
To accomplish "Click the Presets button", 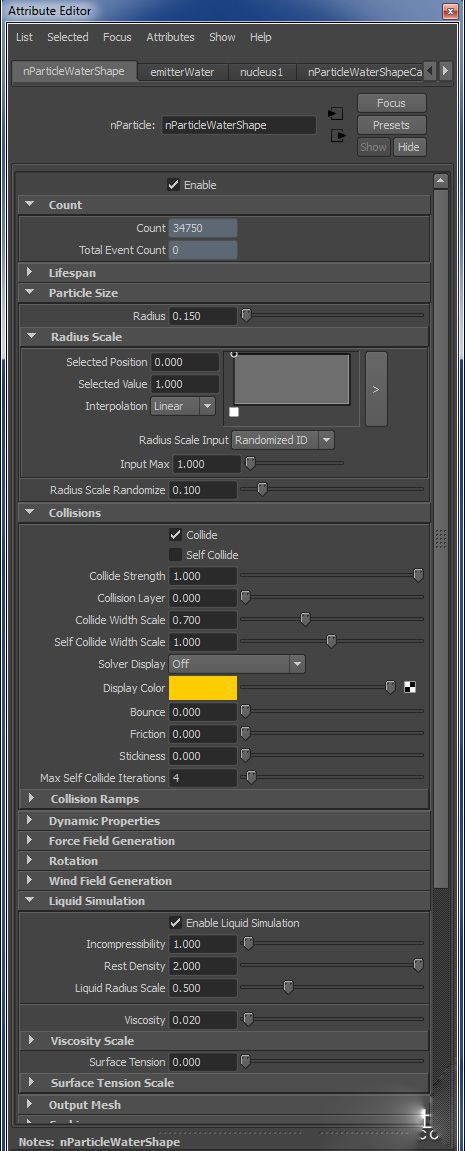I will 392,125.
